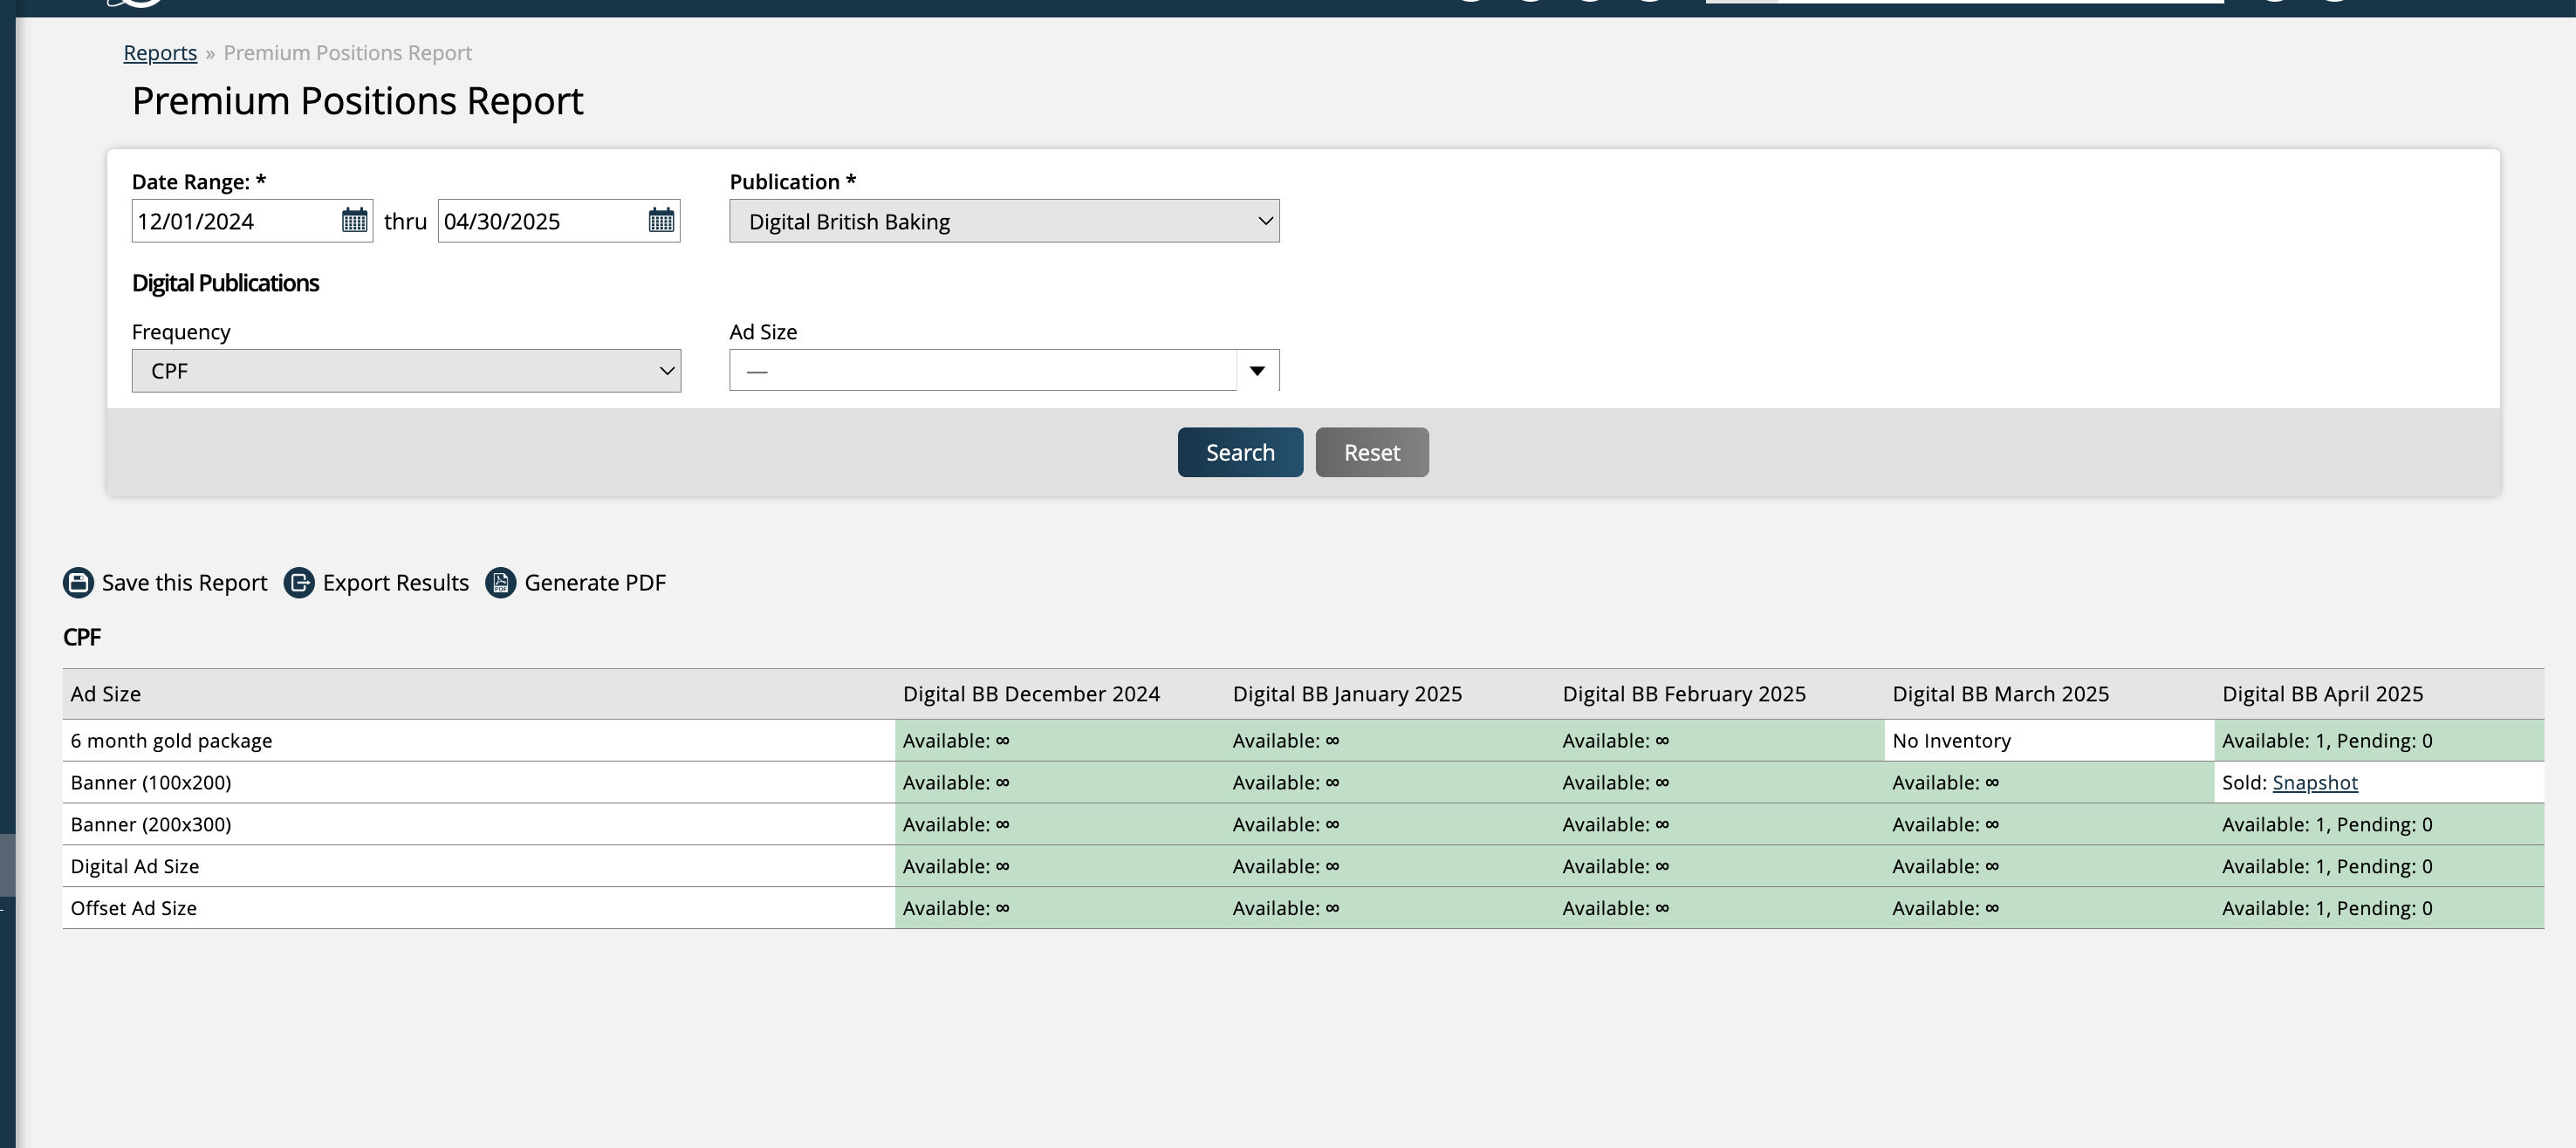Click the Ad Size dropdown arrow
The height and width of the screenshot is (1148, 2576).
[1257, 371]
